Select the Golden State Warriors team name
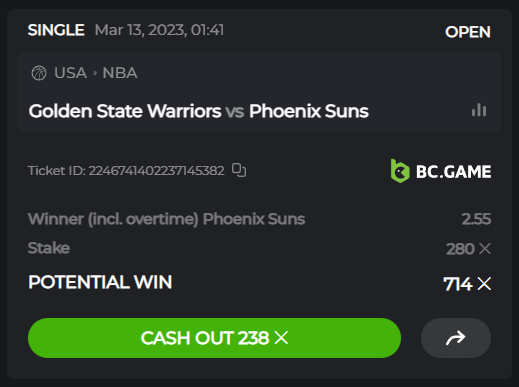The height and width of the screenshot is (387, 519). [125, 111]
